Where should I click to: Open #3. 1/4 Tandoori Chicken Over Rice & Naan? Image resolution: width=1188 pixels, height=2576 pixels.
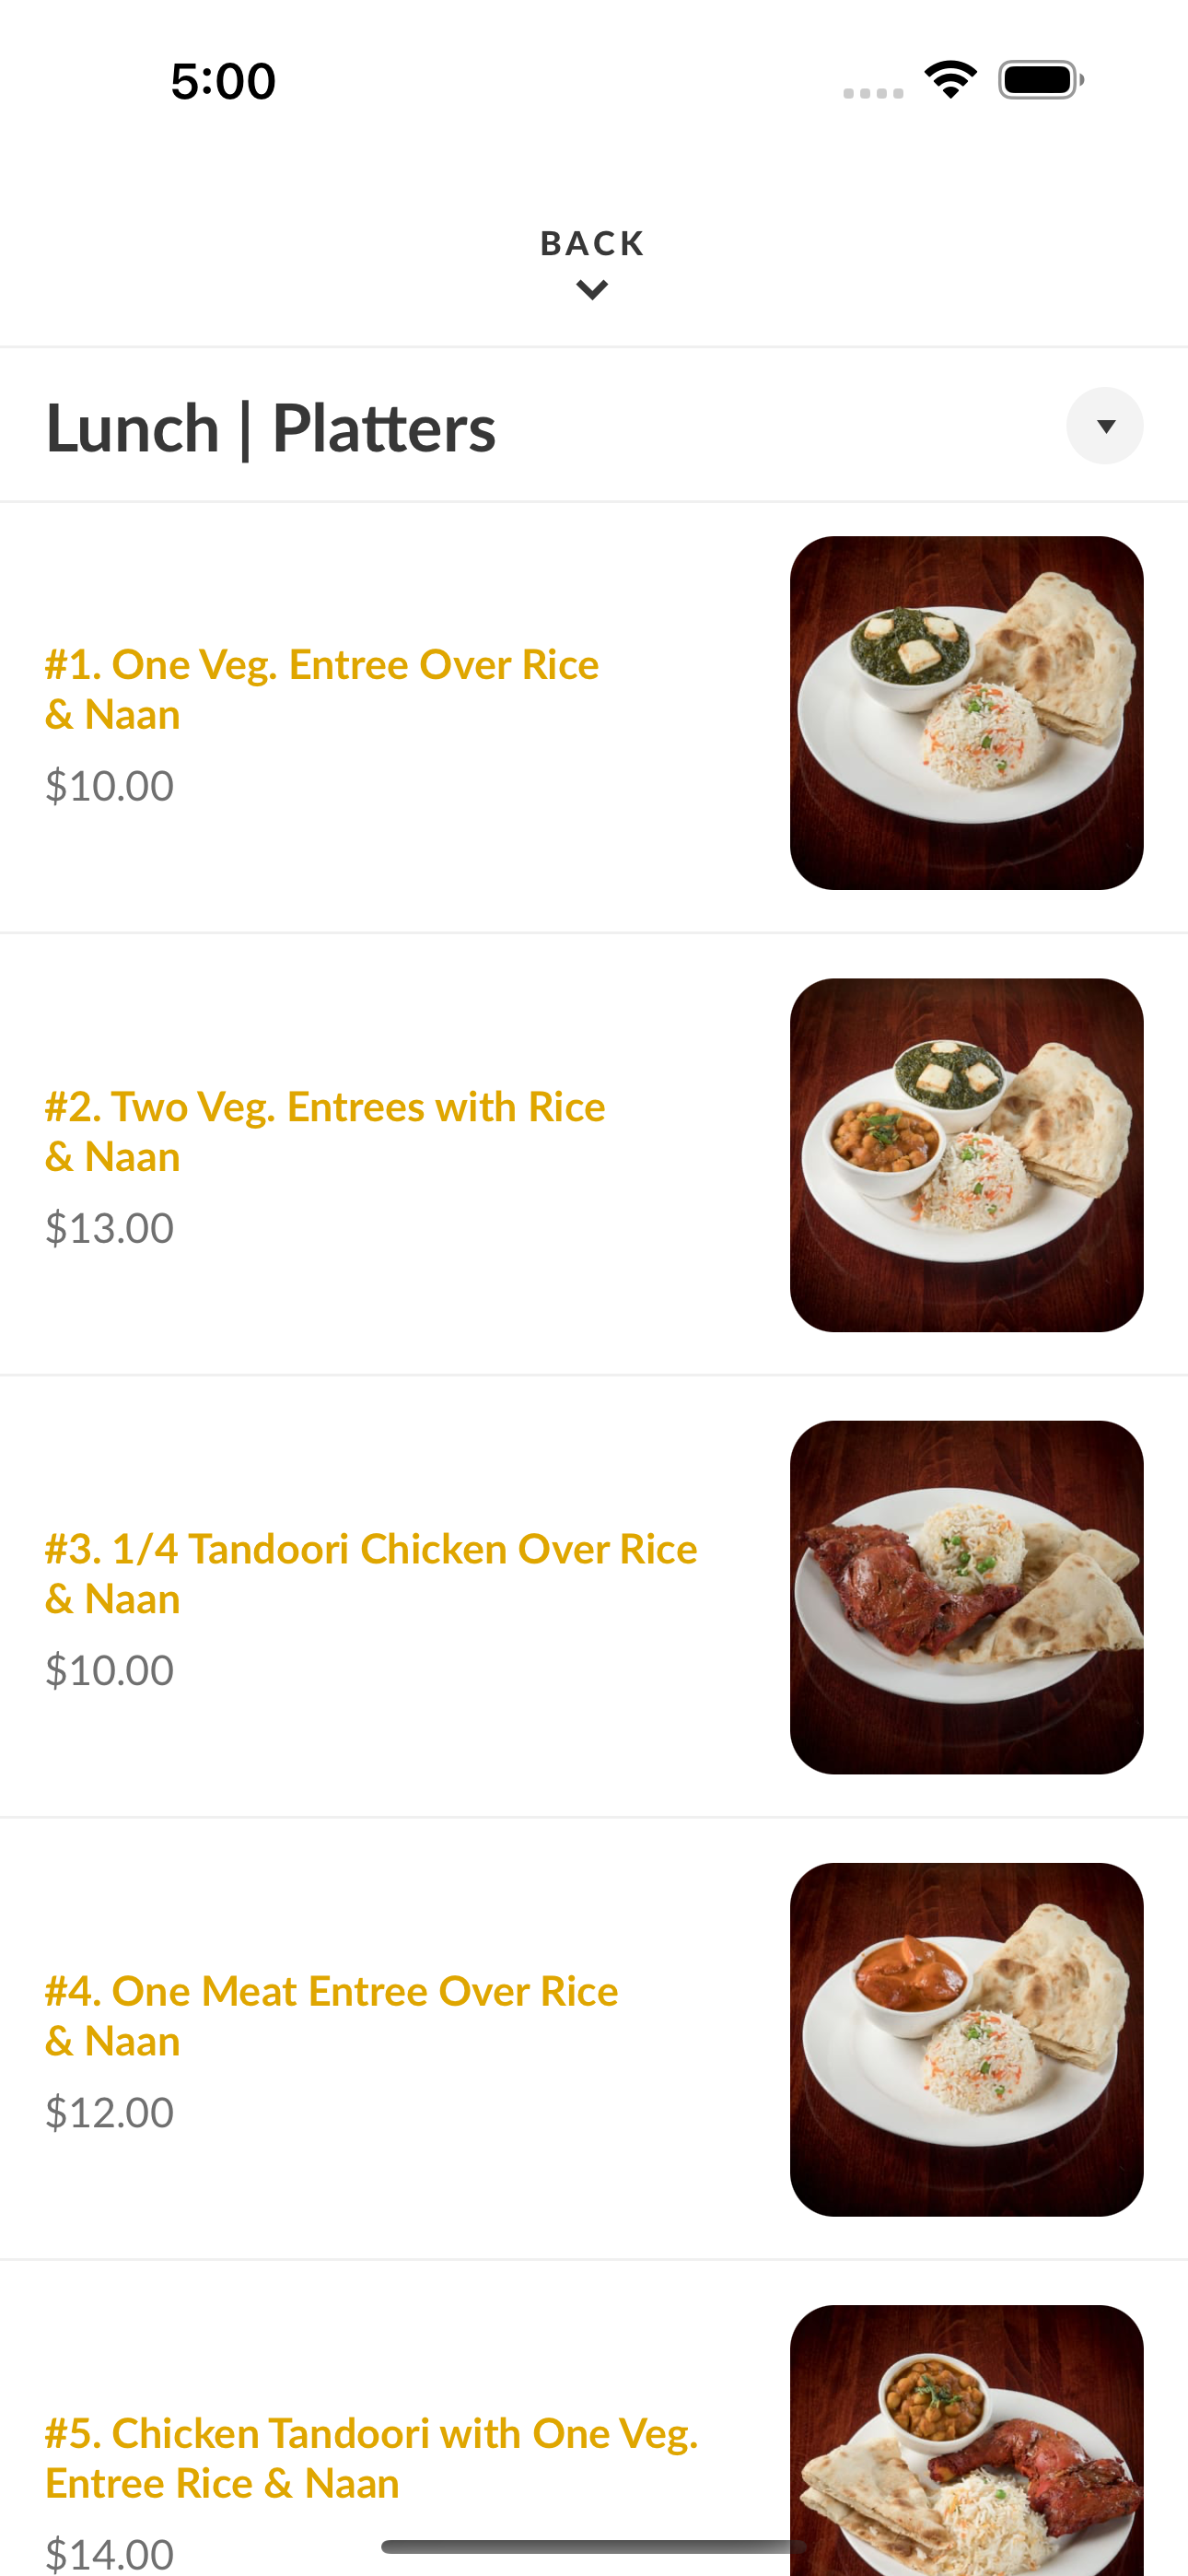[371, 1573]
